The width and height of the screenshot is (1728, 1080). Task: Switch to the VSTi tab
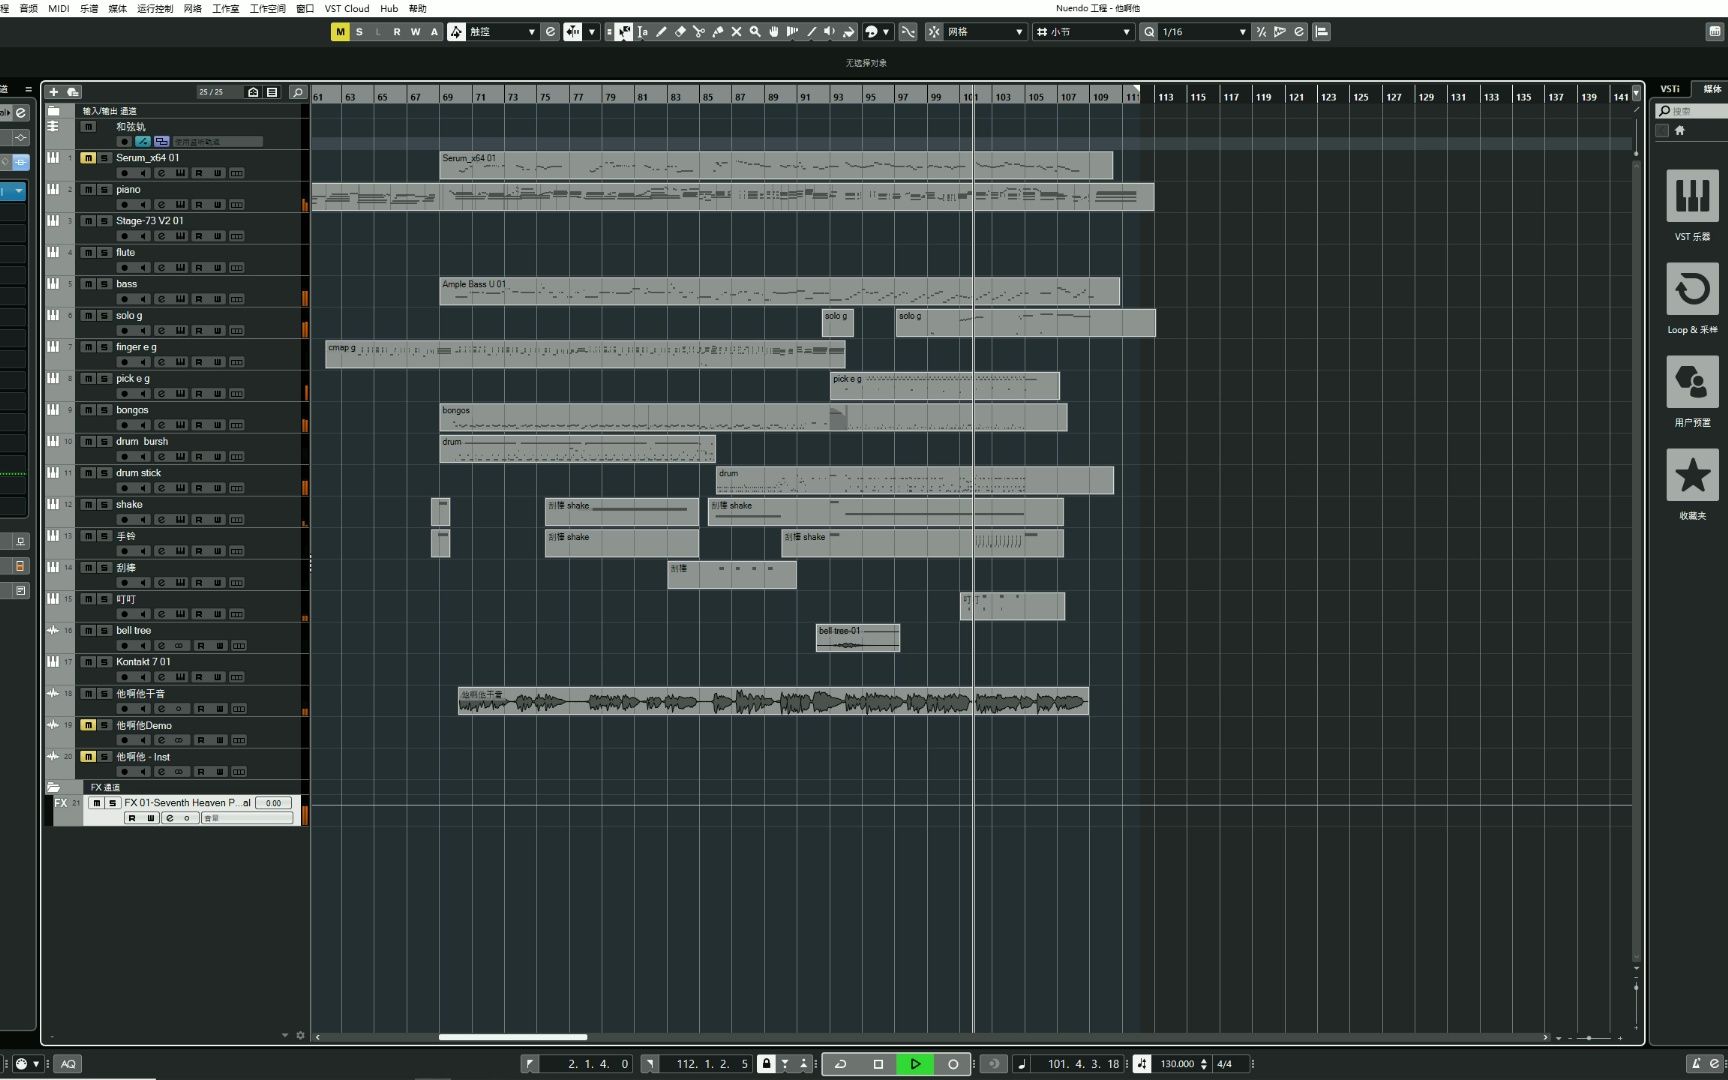click(x=1670, y=89)
